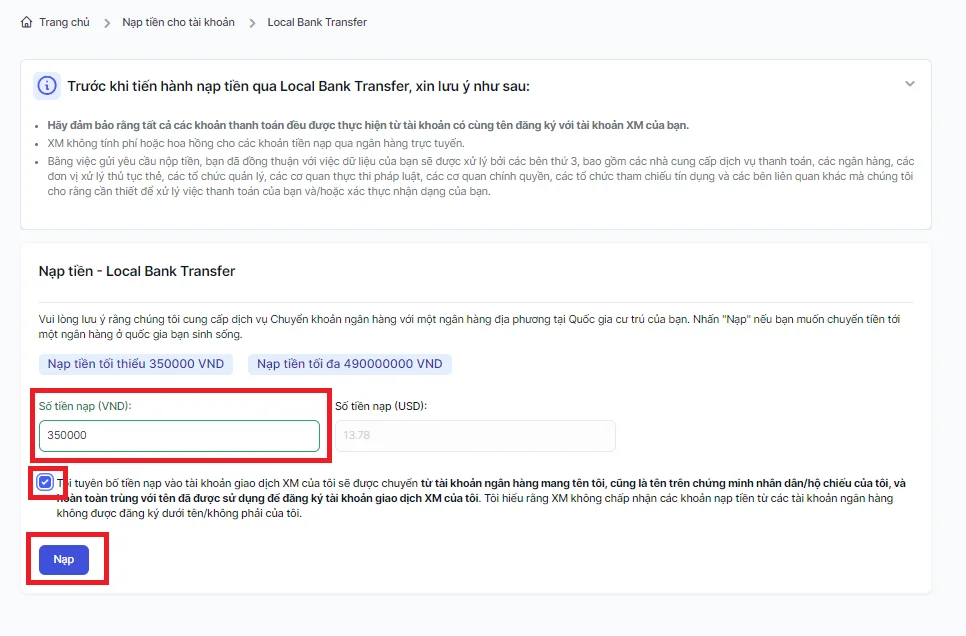
Task: Toggle the declaration agreement checkbox
Action: point(45,482)
